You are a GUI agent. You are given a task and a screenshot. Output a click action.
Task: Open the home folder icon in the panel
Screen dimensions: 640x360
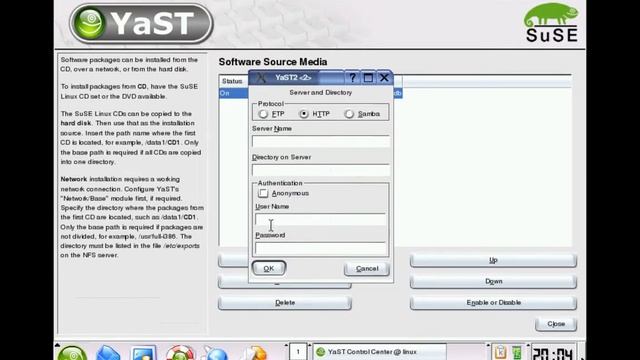pyautogui.click(x=108, y=353)
